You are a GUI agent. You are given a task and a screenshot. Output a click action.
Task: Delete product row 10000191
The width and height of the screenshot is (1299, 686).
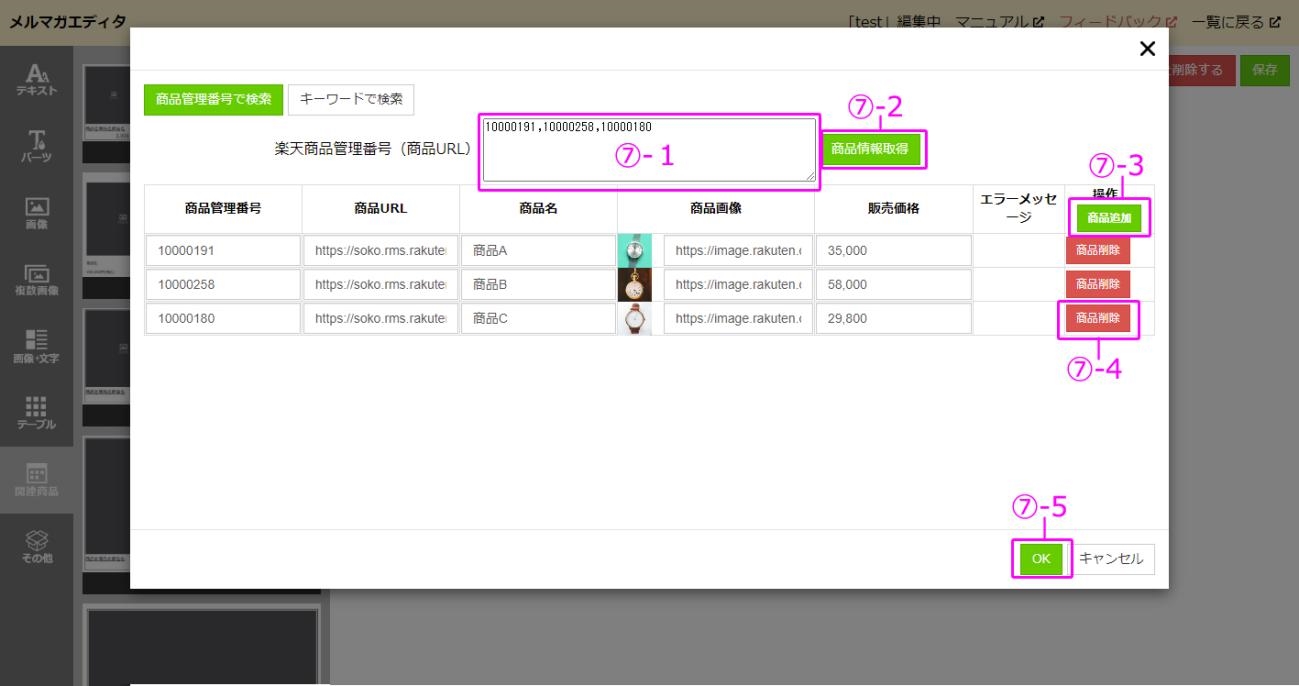pos(1097,250)
